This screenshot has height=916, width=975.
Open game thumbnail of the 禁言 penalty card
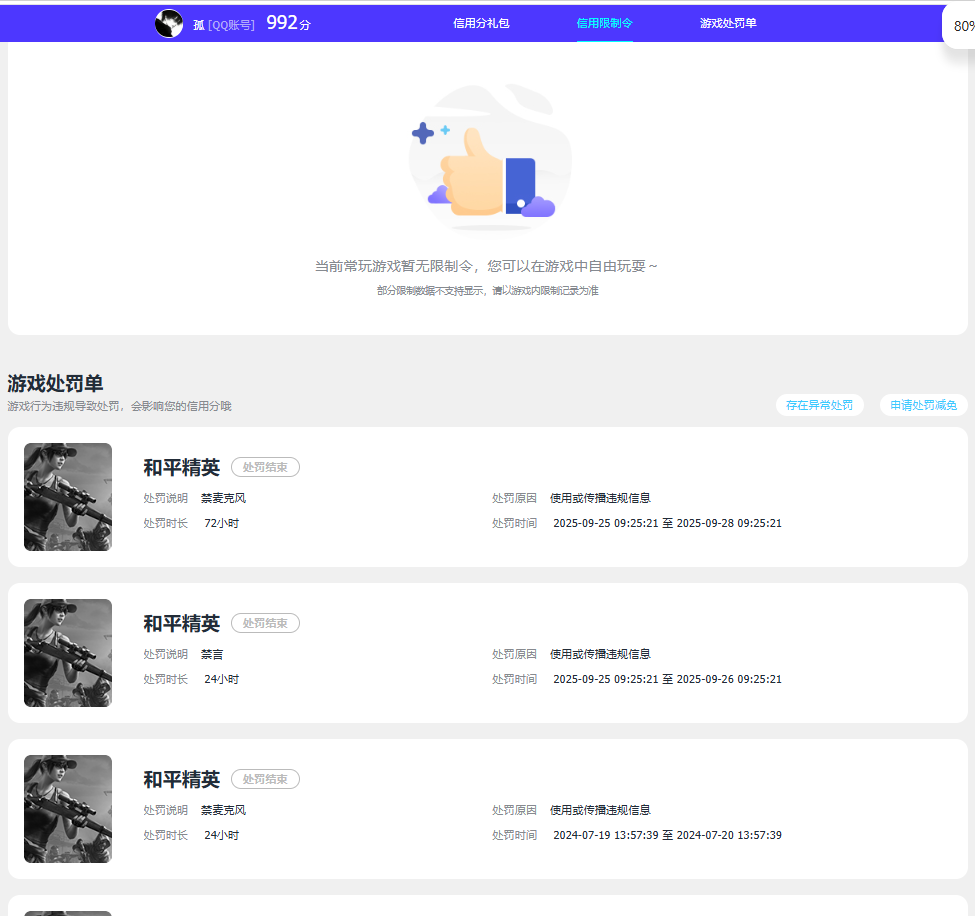click(x=68, y=653)
